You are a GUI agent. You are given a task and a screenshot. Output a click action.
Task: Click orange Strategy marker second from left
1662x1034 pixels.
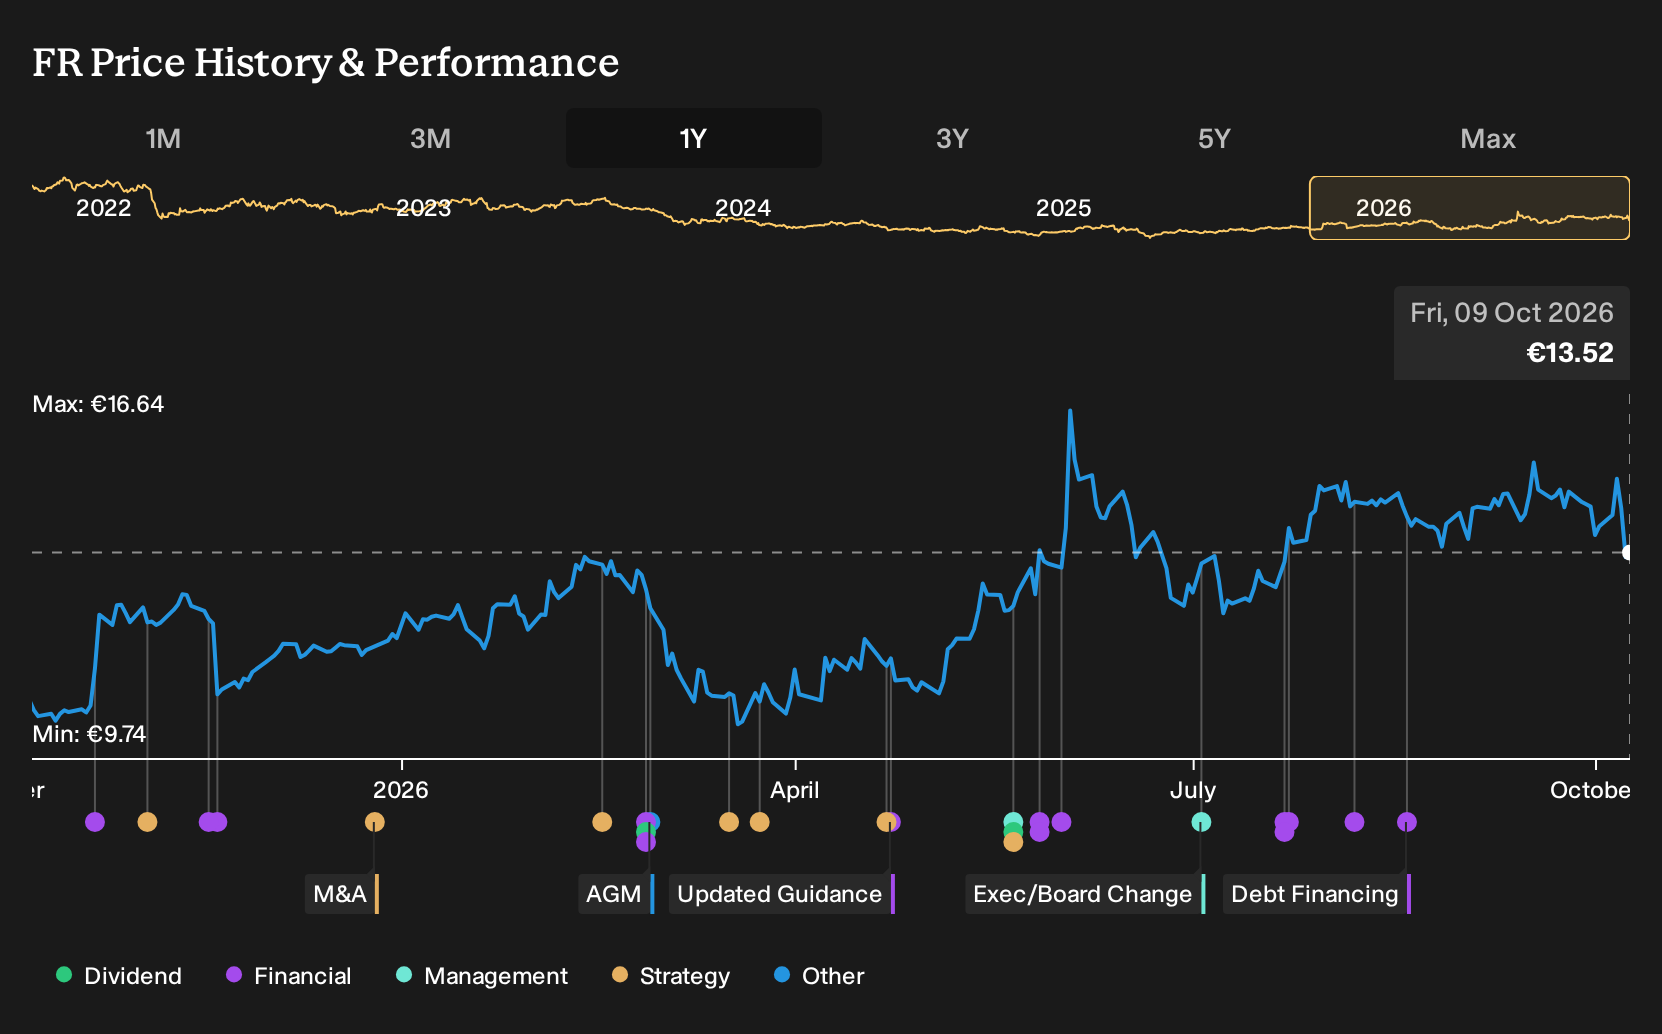point(147,822)
